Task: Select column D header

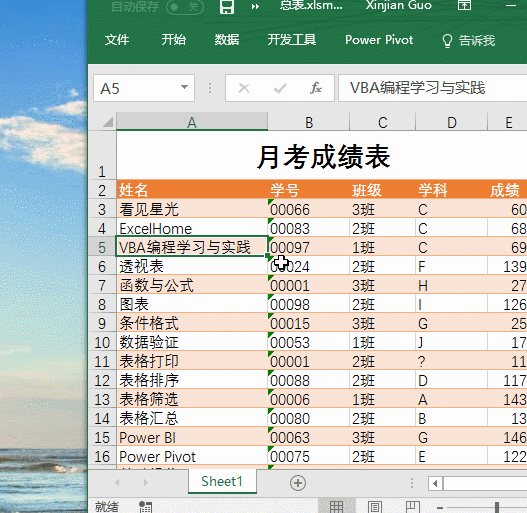Action: pos(452,122)
